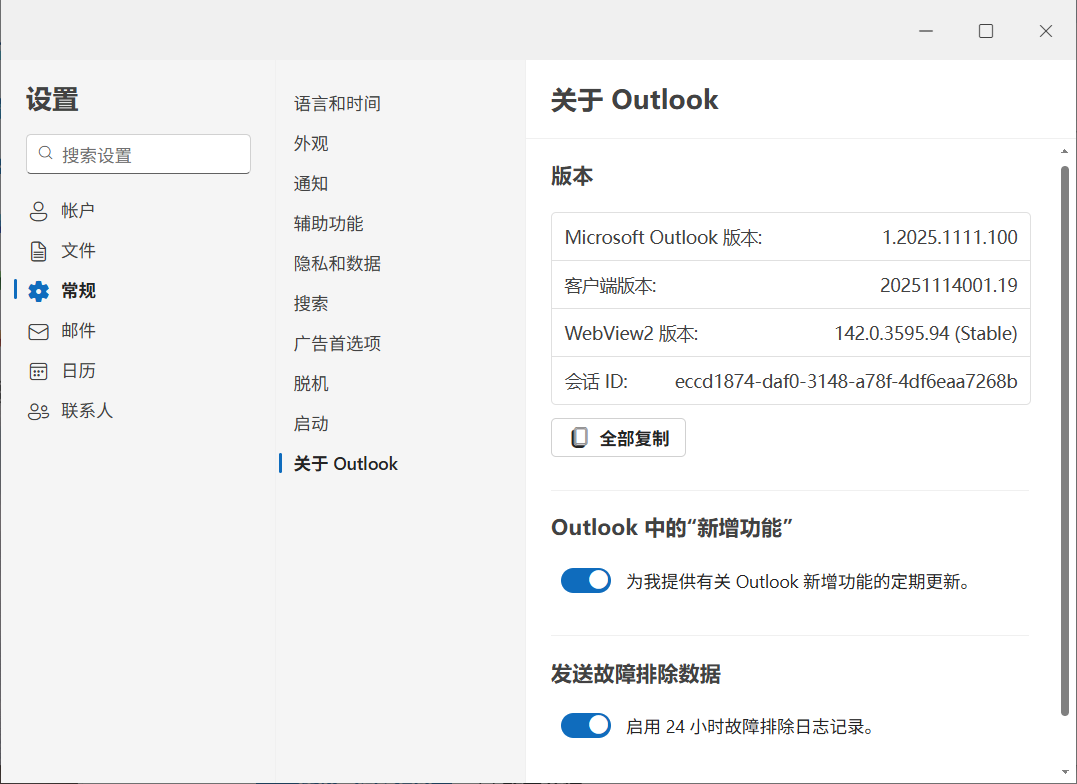
Task: Click WebView2 value 142.0.3595.94 (Stable)
Action: click(x=925, y=333)
